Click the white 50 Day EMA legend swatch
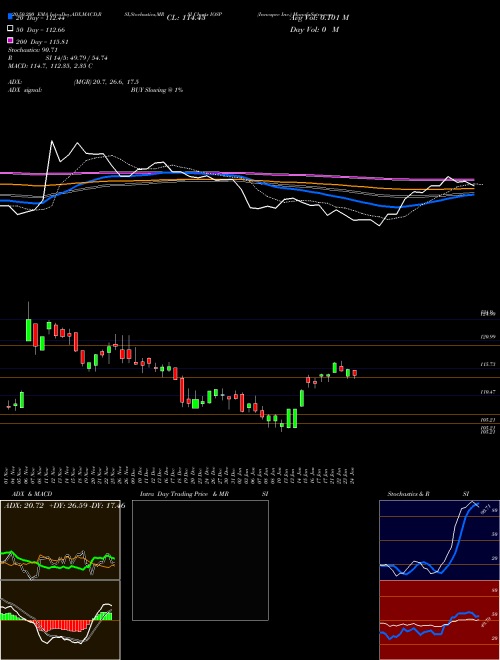The width and height of the screenshot is (500, 660). point(11,29)
